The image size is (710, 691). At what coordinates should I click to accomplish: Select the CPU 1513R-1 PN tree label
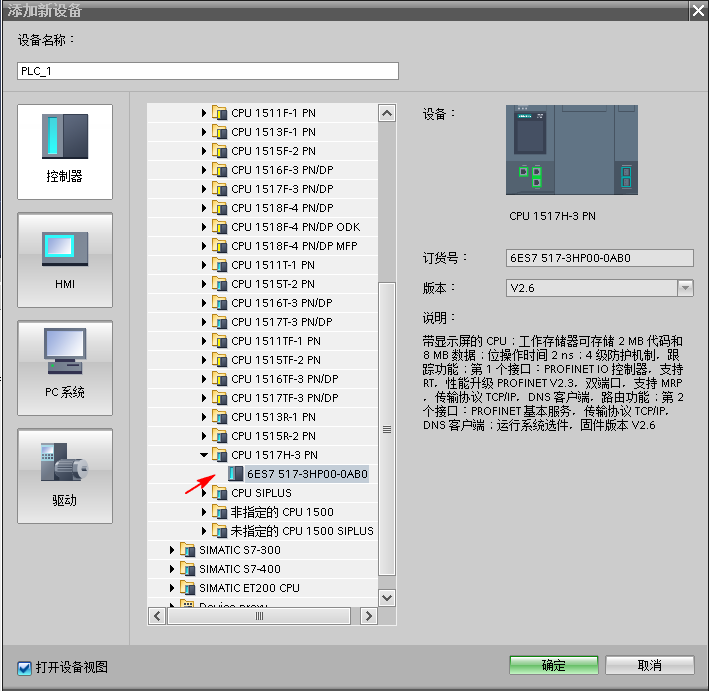273,417
